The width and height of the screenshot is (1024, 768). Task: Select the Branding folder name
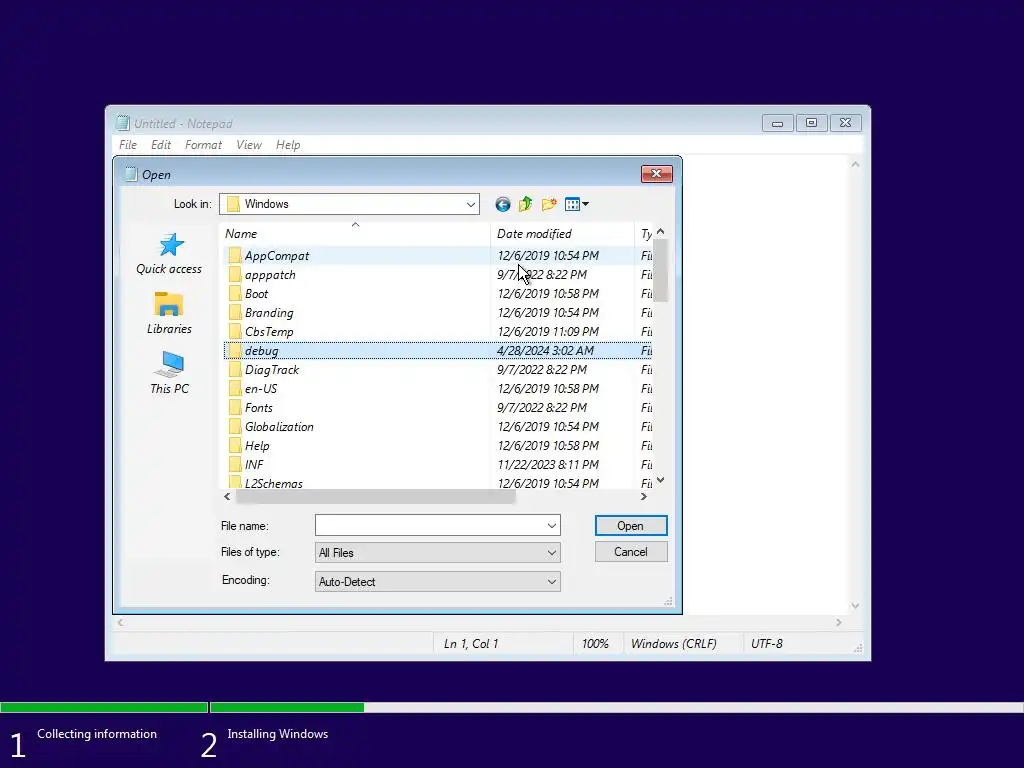coord(269,313)
